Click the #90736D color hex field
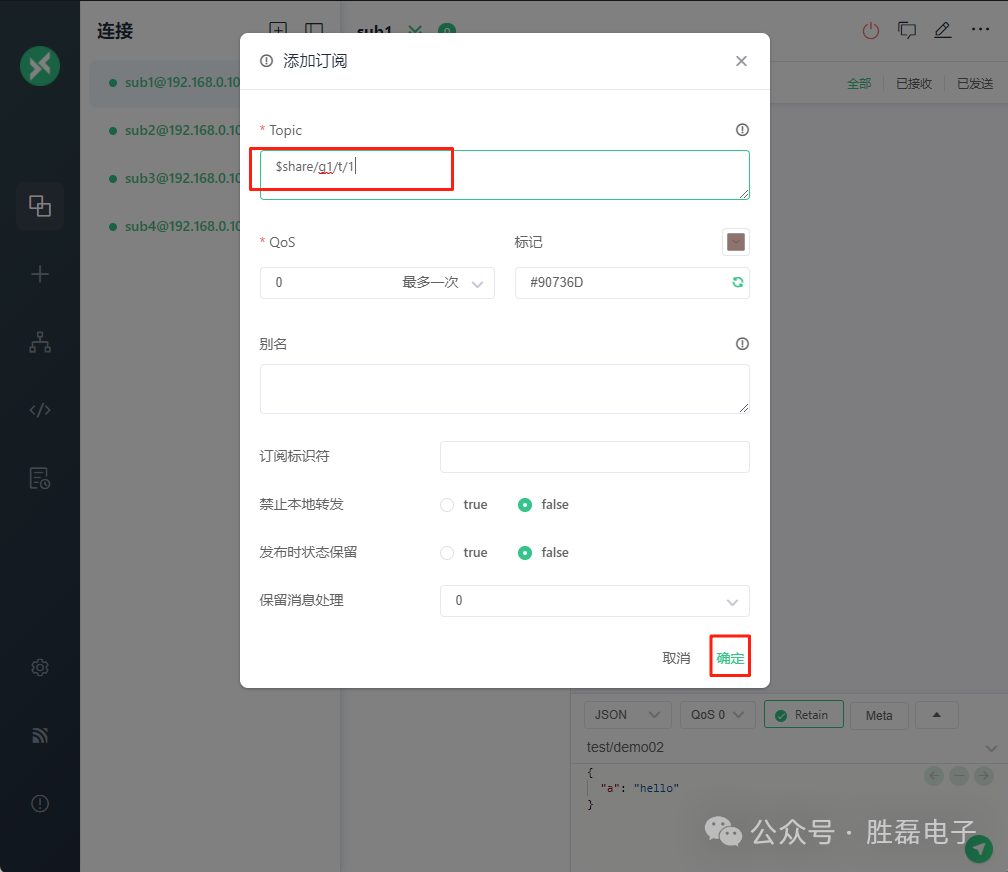This screenshot has height=872, width=1008. coord(632,283)
